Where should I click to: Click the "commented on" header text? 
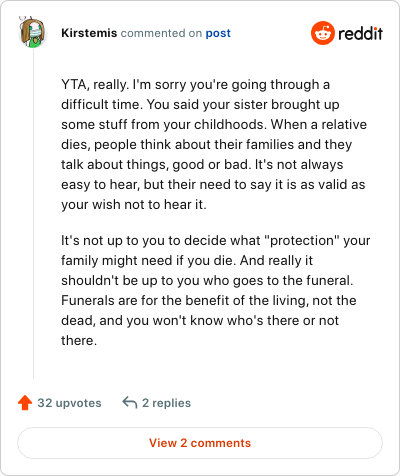click(161, 33)
